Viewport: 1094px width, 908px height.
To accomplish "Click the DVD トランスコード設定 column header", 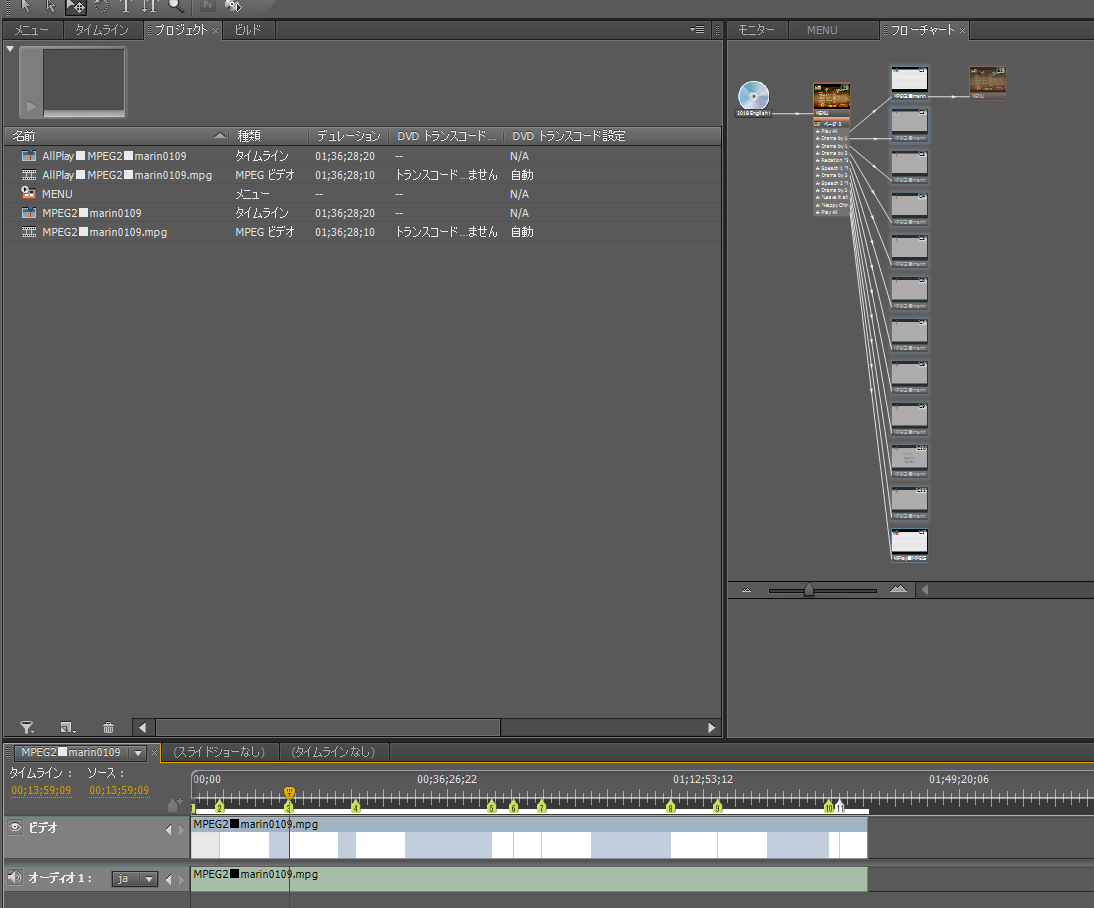I will 569,135.
